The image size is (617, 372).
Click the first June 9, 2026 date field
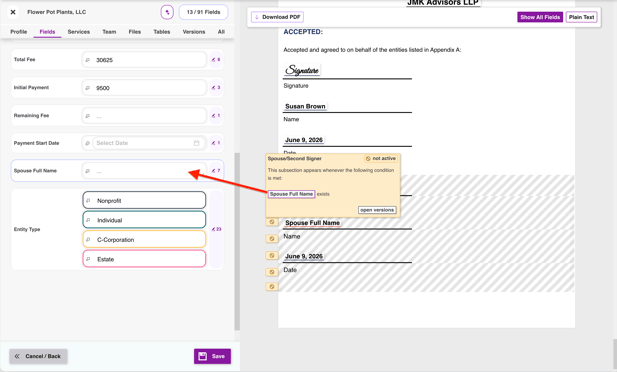(x=304, y=140)
